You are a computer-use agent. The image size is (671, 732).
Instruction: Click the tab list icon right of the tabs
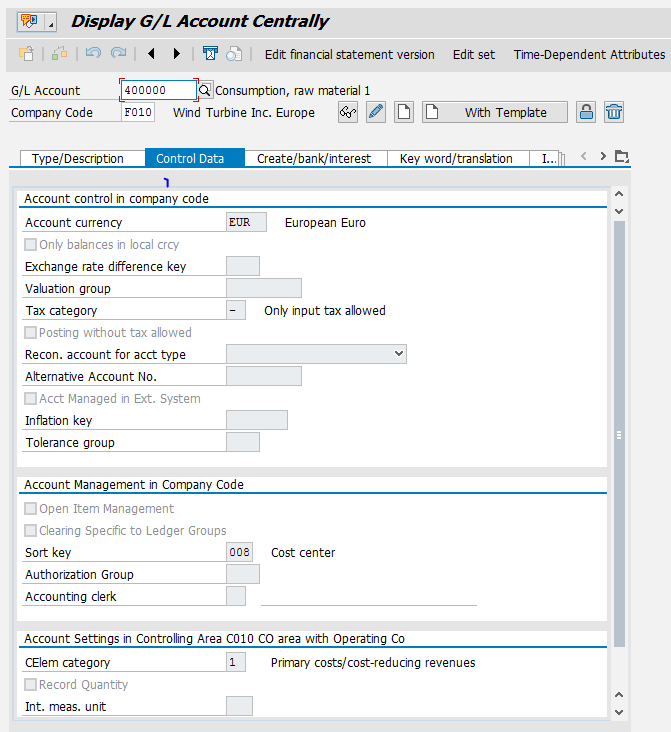coord(622,157)
